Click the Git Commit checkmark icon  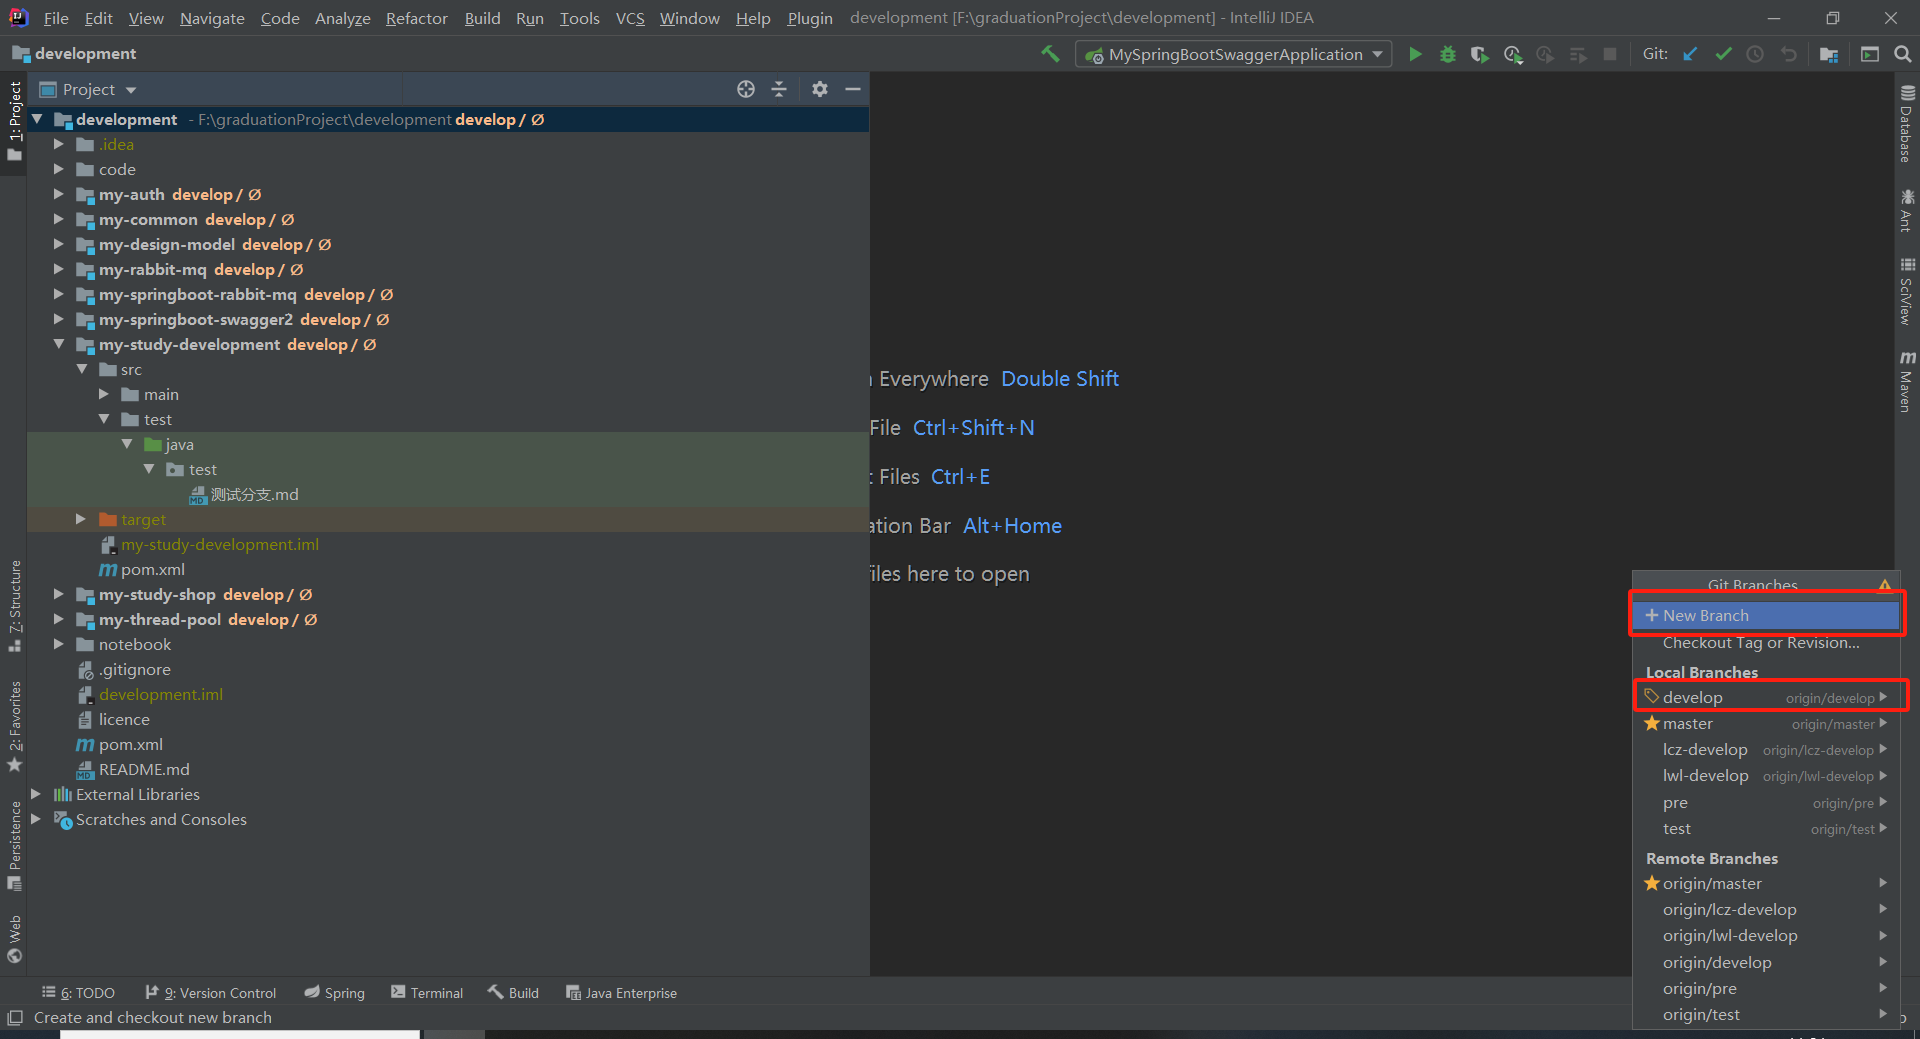(x=1723, y=54)
